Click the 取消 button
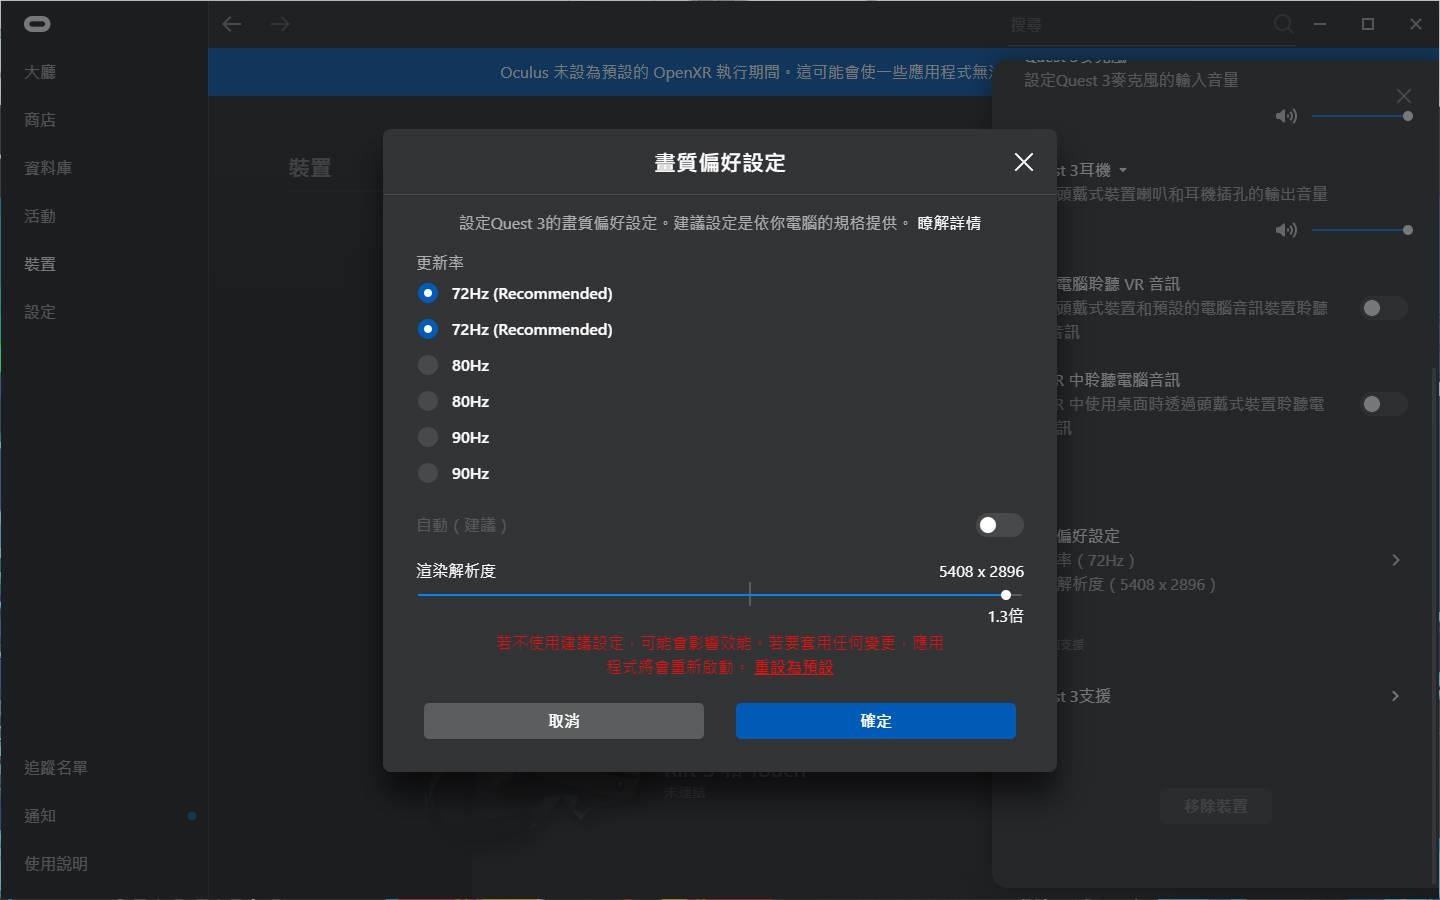 564,721
